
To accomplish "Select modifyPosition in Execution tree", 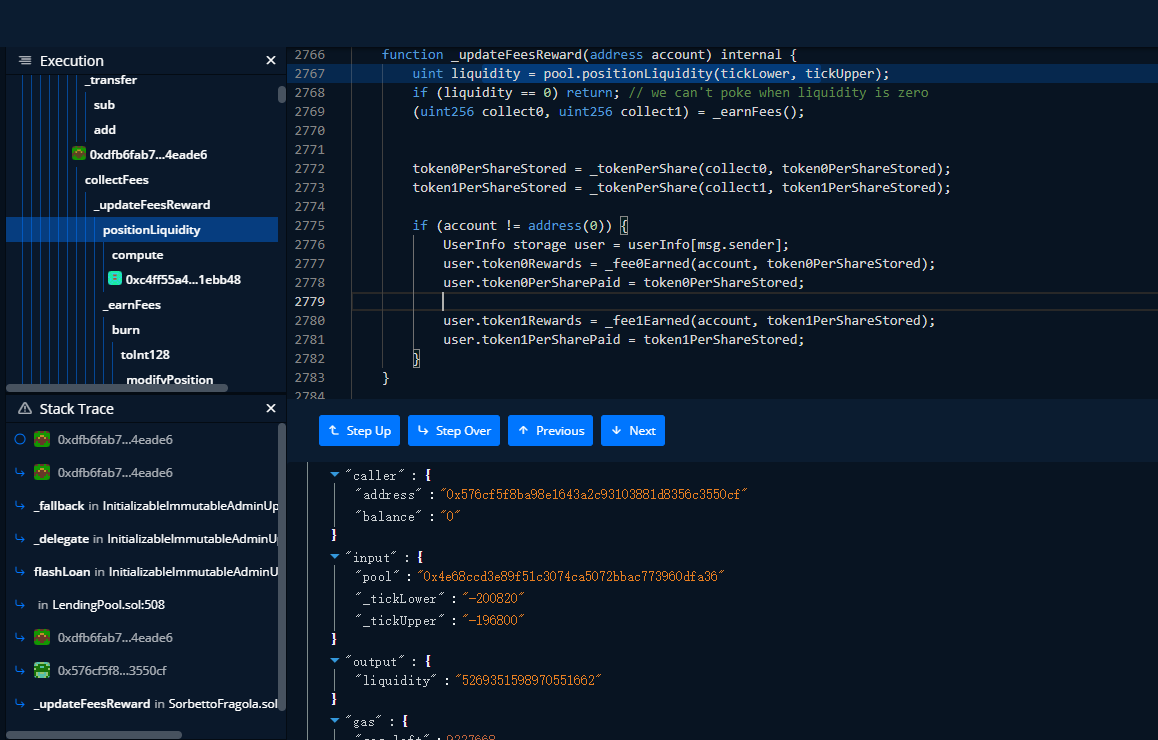I will click(170, 380).
